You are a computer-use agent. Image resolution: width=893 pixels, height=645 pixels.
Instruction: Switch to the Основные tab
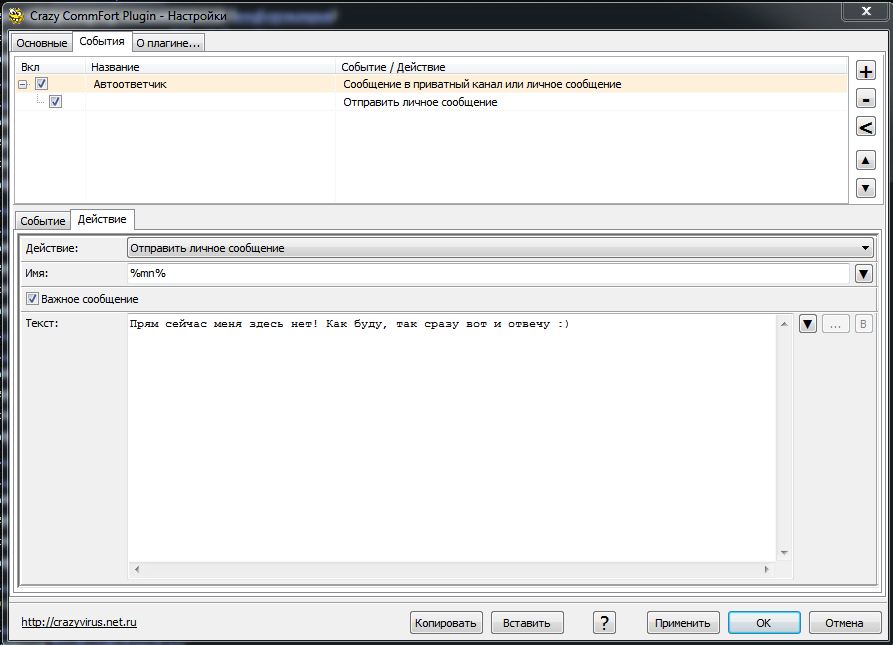pyautogui.click(x=42, y=43)
